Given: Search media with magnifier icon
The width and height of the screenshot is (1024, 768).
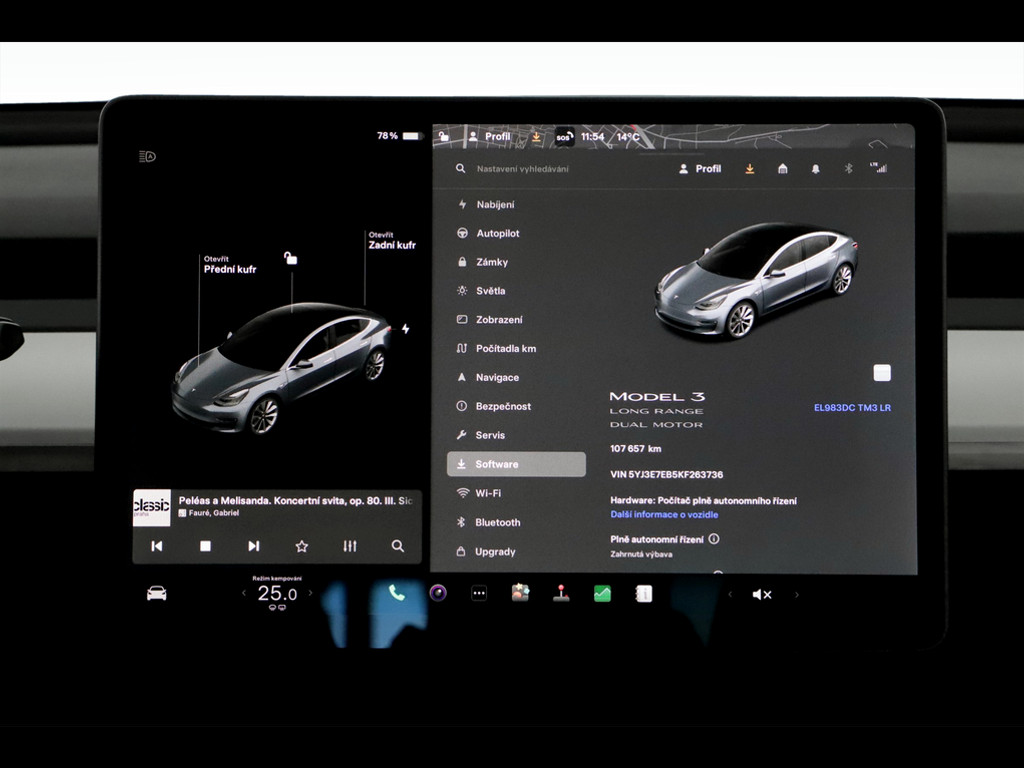Looking at the screenshot, I should (x=398, y=546).
